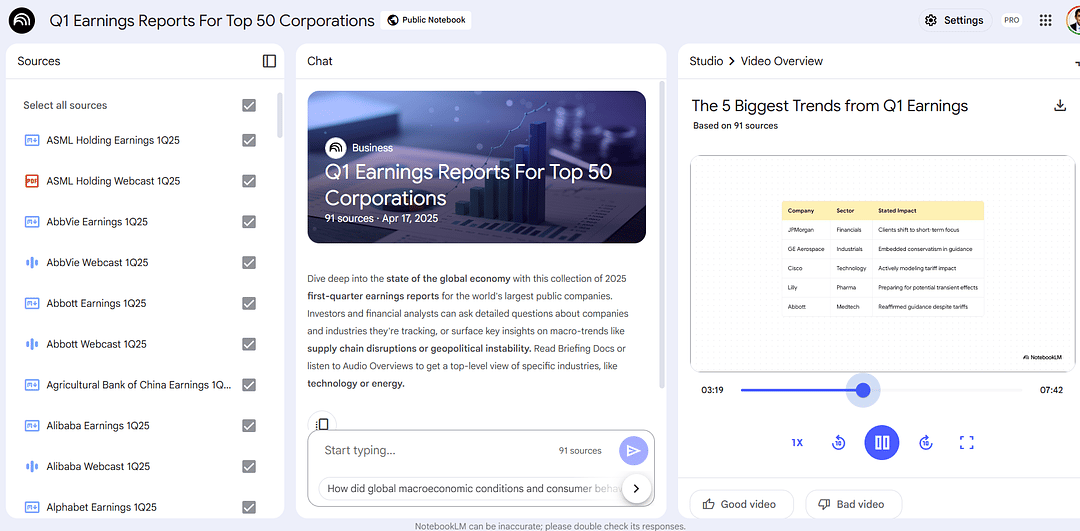The image size is (1080, 531).
Task: Collapse the Sources panel
Action: point(269,61)
